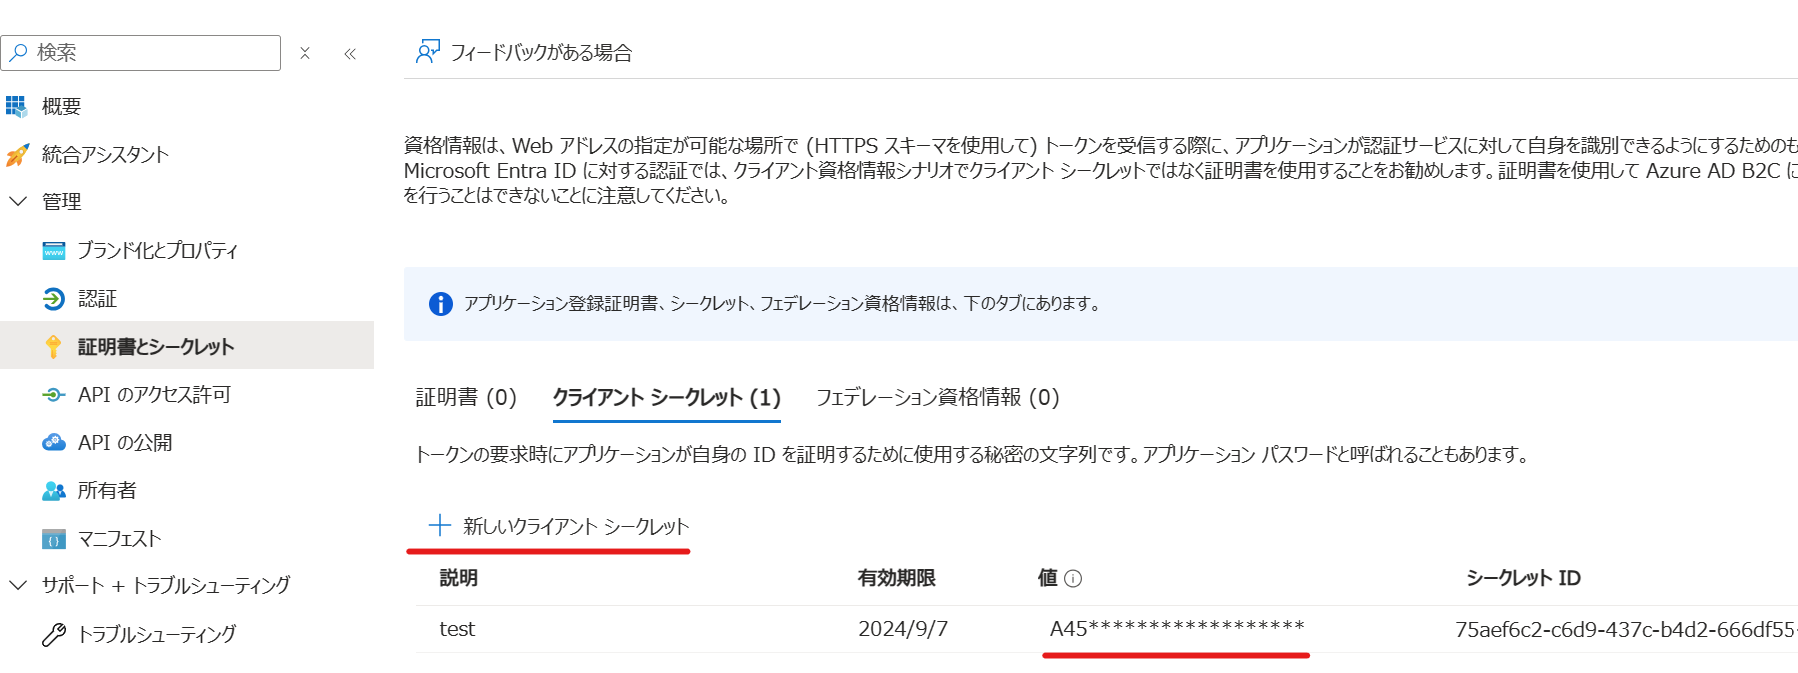Click the トラブルシューティング wrench icon
The width and height of the screenshot is (1798, 673).
54,634
